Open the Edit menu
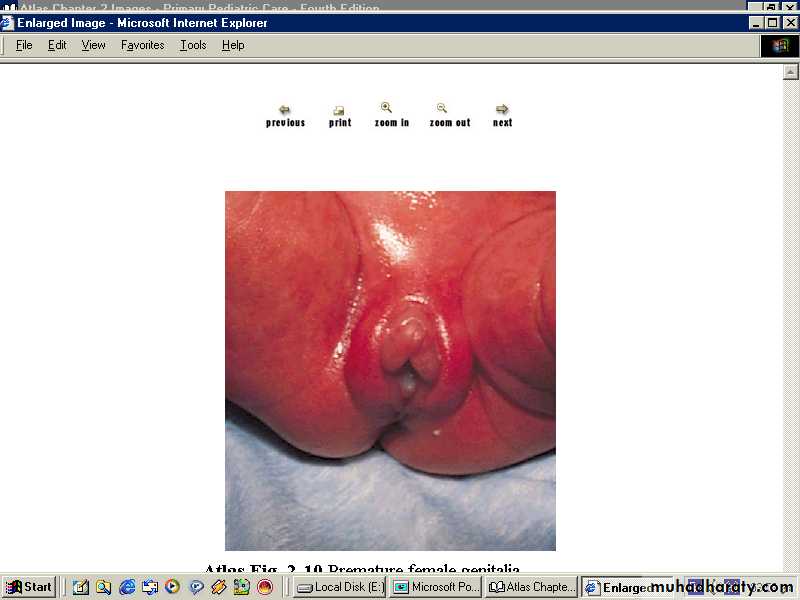Viewport: 800px width, 600px height. coord(57,45)
